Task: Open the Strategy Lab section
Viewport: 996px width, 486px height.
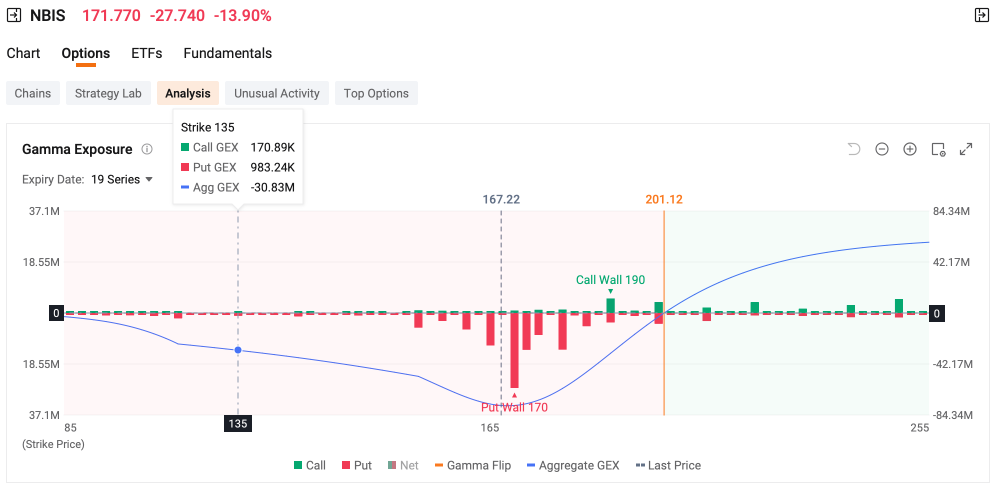Action: [108, 93]
